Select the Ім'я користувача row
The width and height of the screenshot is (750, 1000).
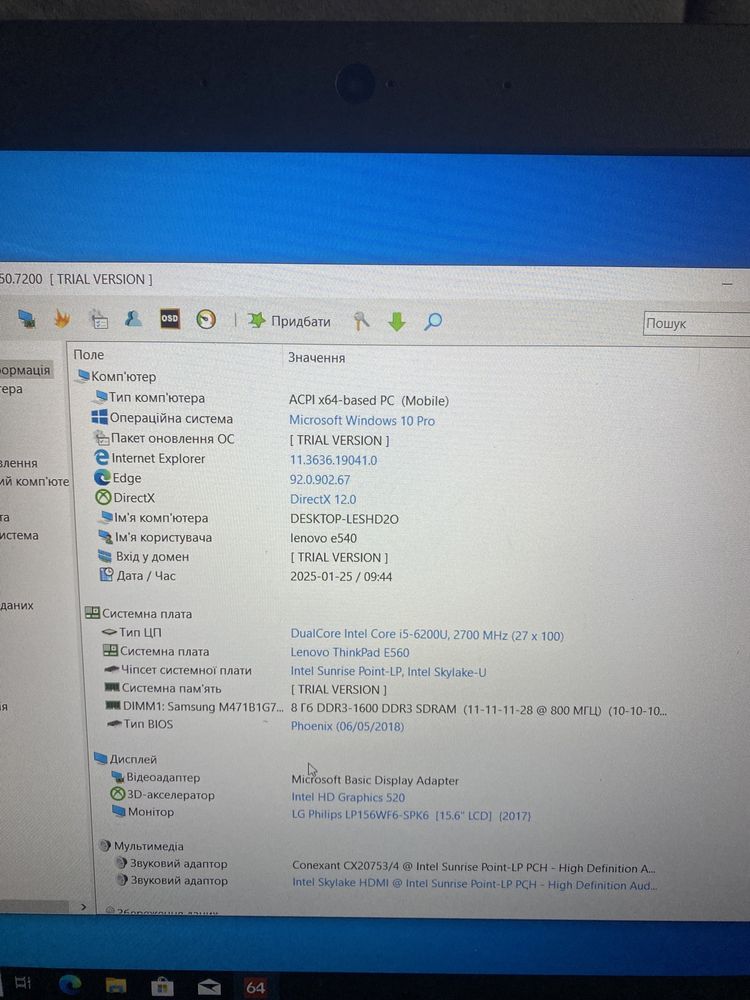pyautogui.click(x=155, y=538)
